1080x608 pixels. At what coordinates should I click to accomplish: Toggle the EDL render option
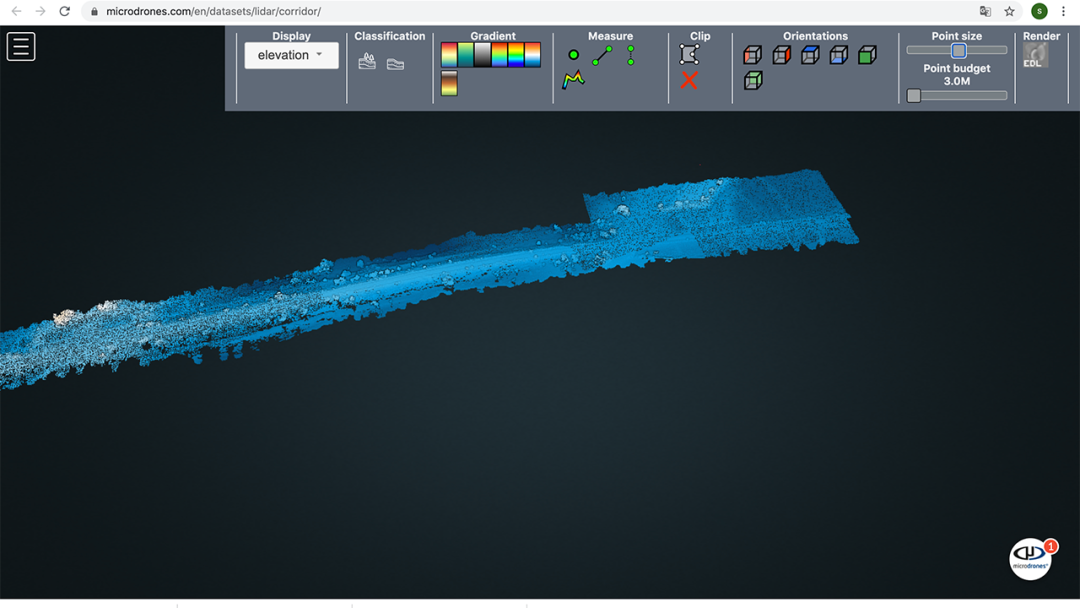(1035, 56)
